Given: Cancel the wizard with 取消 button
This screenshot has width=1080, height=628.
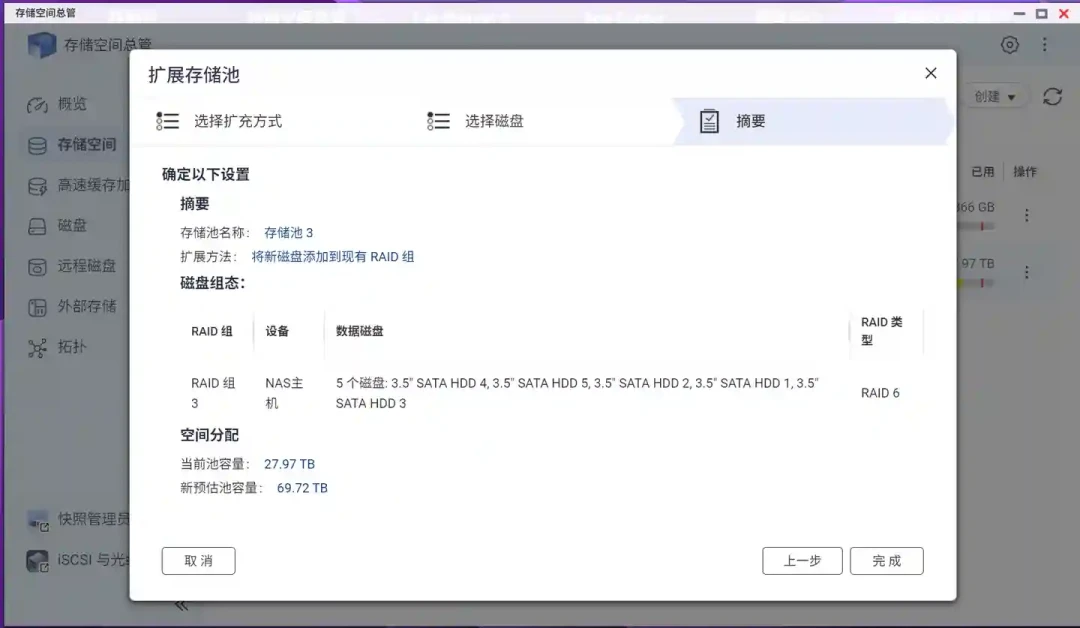Looking at the screenshot, I should [x=198, y=561].
